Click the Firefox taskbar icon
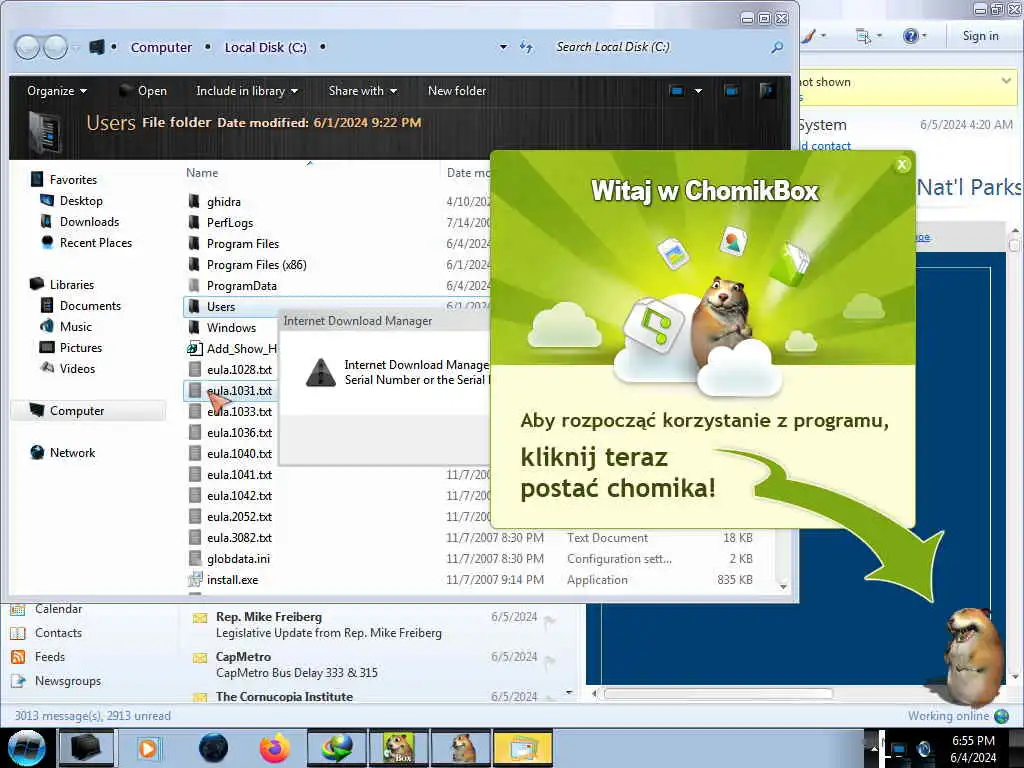This screenshot has height=768, width=1024. pyautogui.click(x=275, y=748)
